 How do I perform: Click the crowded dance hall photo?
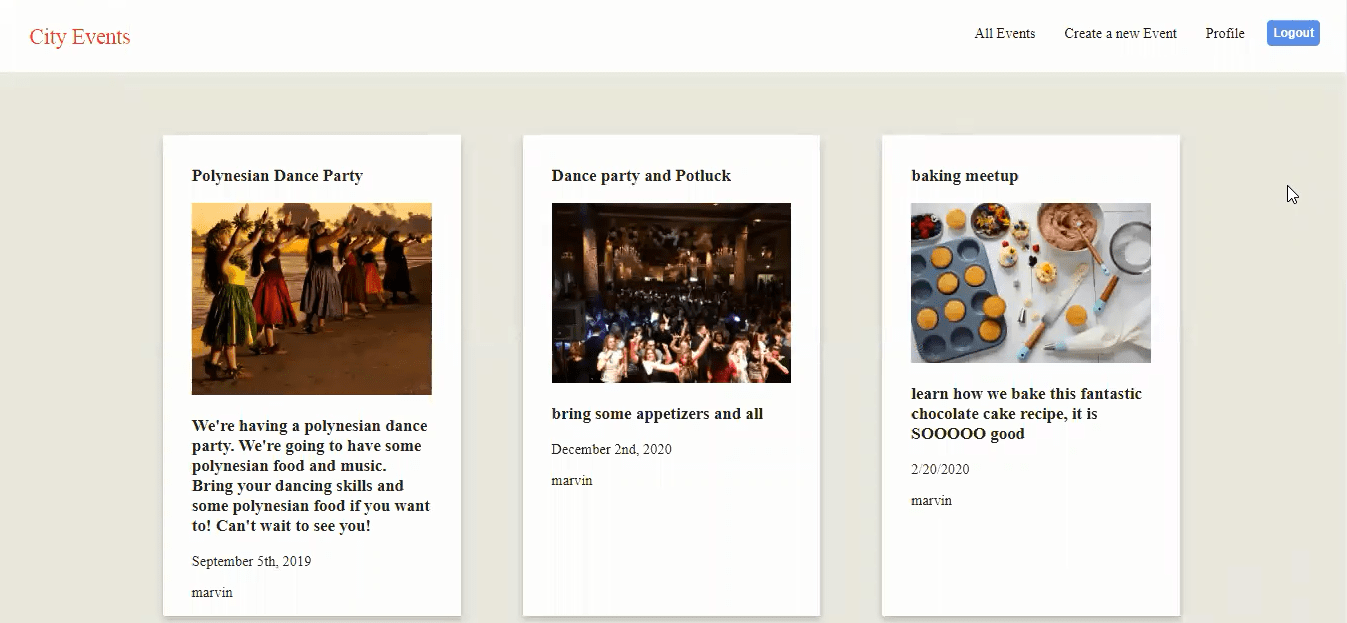[x=671, y=293]
